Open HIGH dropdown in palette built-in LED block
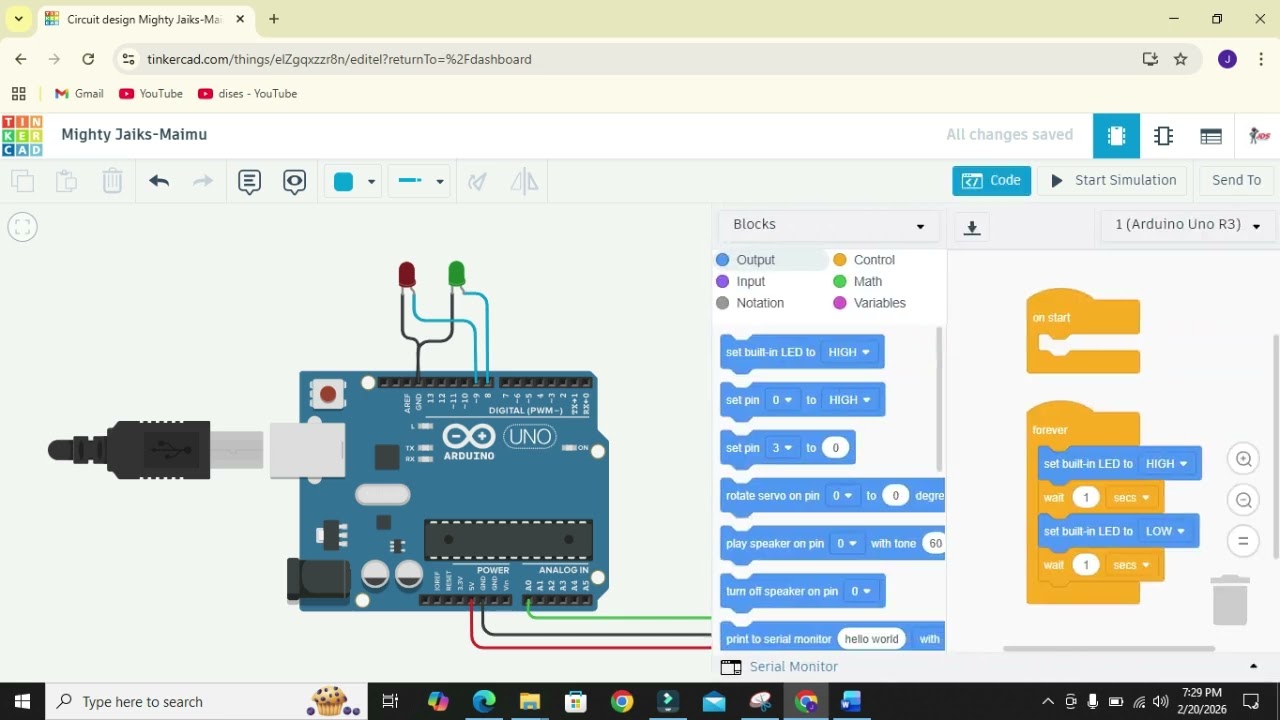Image resolution: width=1280 pixels, height=720 pixels. point(849,352)
